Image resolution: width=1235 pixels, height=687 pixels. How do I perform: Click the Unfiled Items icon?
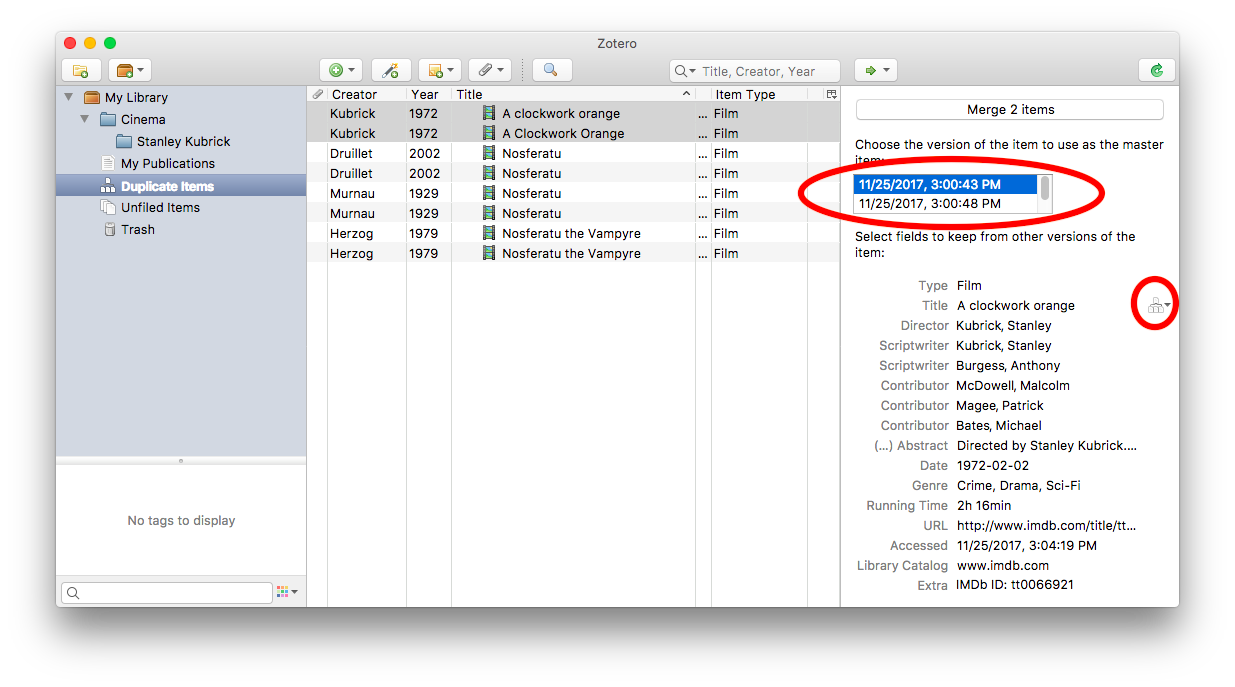pyautogui.click(x=109, y=207)
